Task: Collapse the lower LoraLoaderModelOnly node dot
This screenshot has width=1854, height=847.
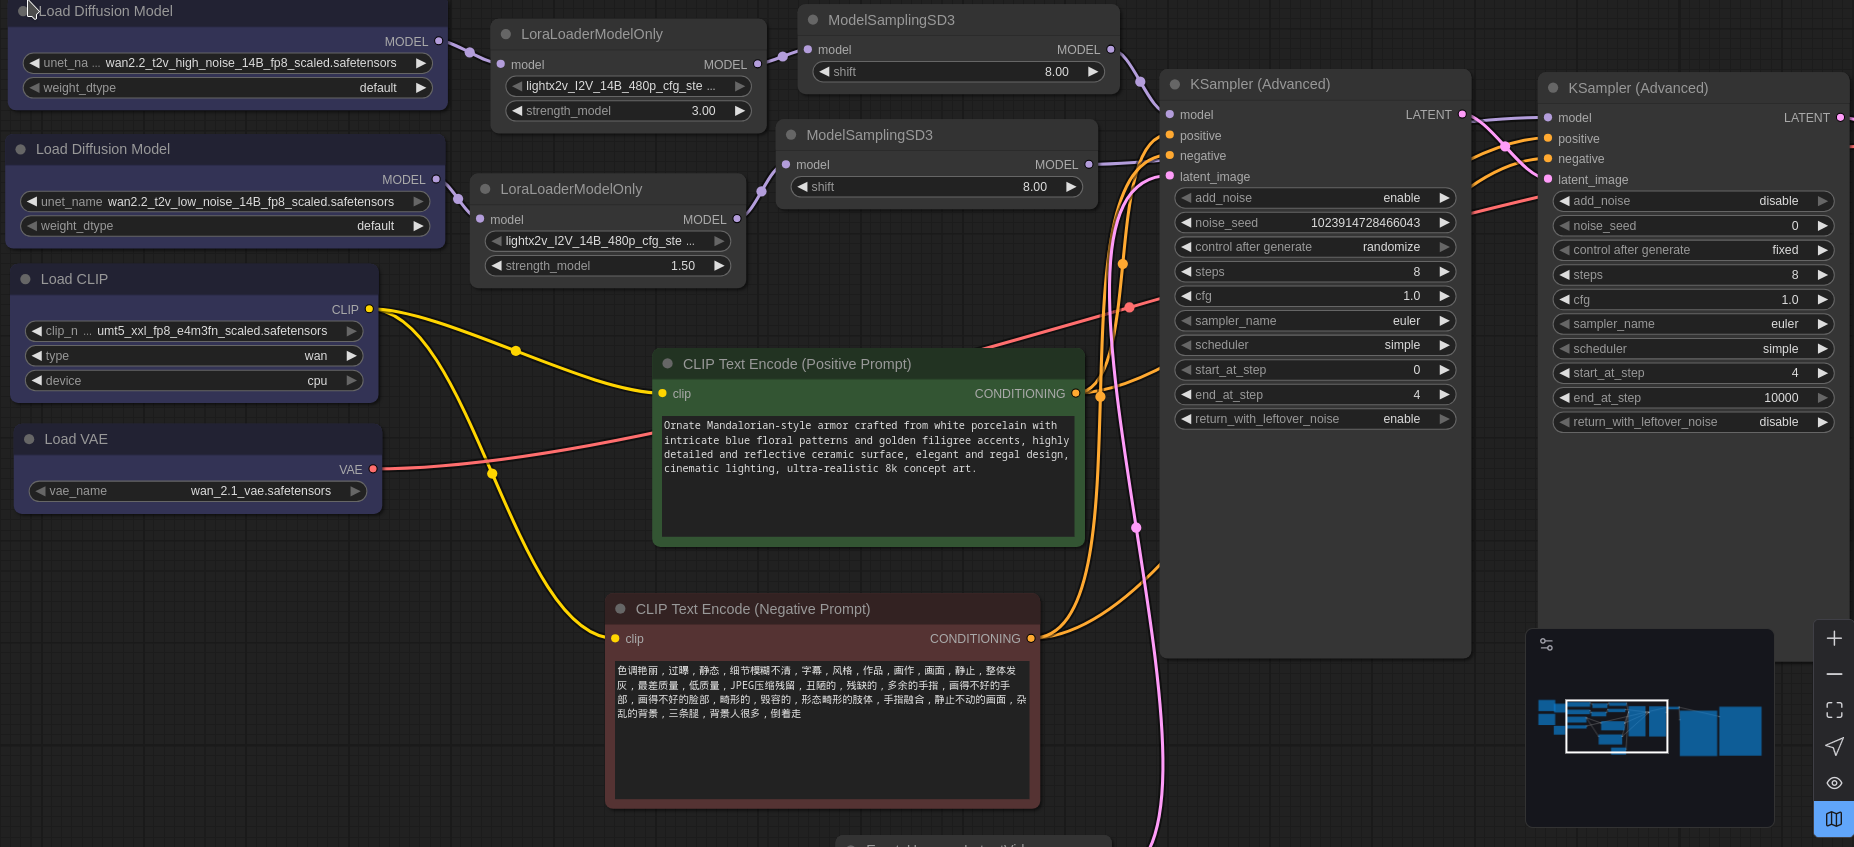Action: tap(485, 189)
